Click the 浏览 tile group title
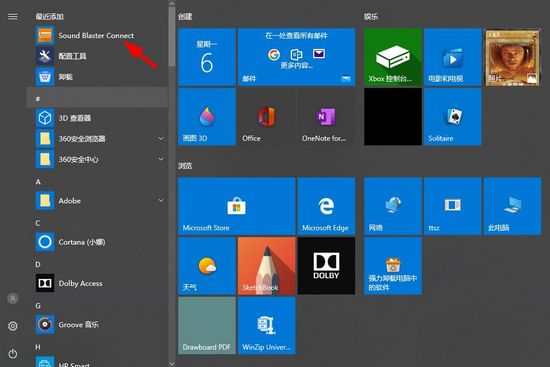The image size is (550, 367). point(185,166)
